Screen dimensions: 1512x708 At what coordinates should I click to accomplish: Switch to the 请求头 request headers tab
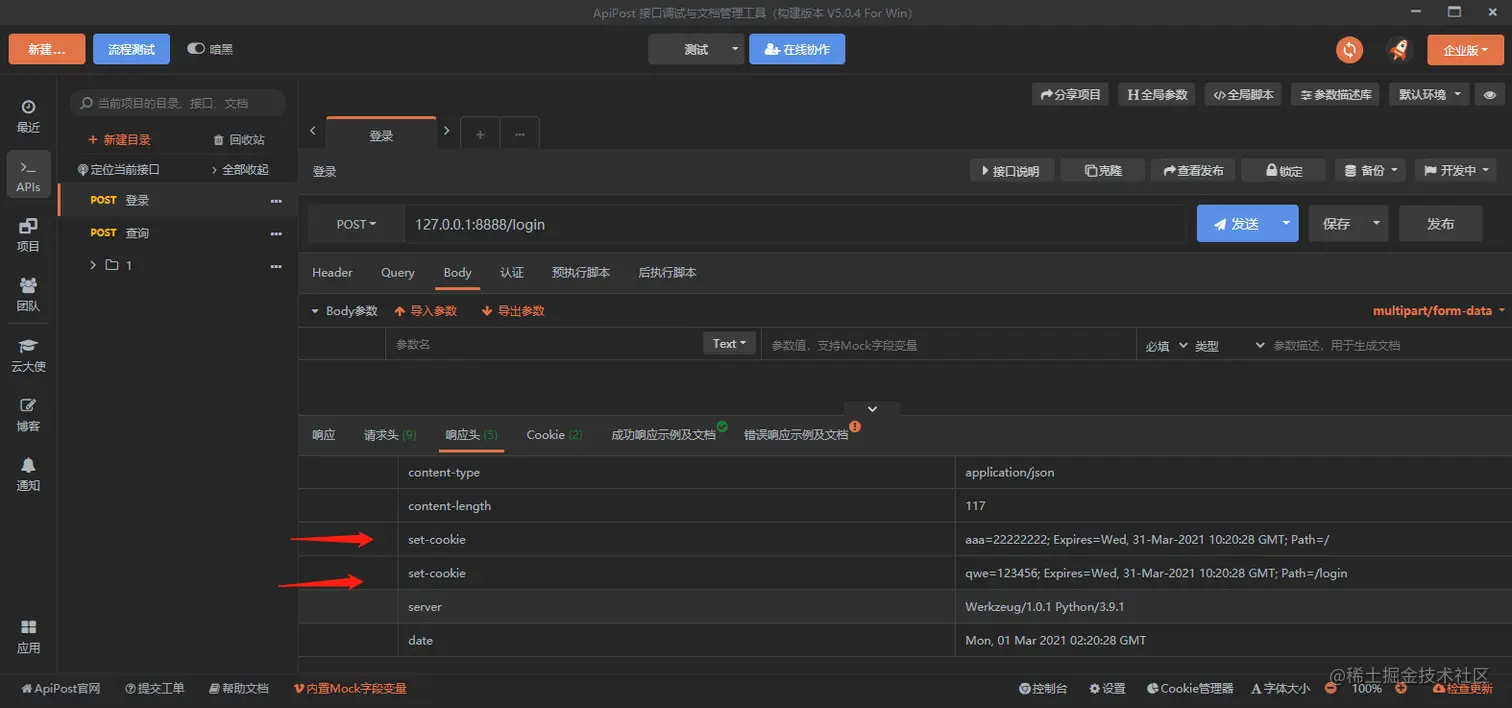point(390,435)
